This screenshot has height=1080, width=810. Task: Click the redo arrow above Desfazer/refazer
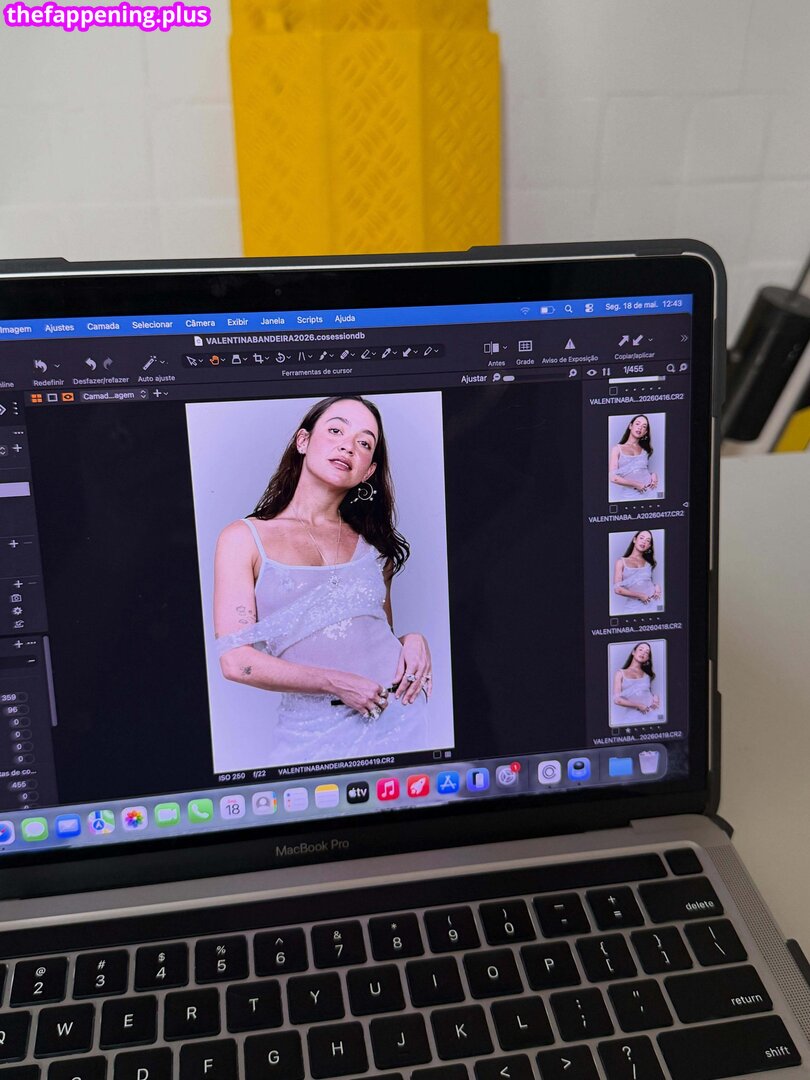coord(108,364)
